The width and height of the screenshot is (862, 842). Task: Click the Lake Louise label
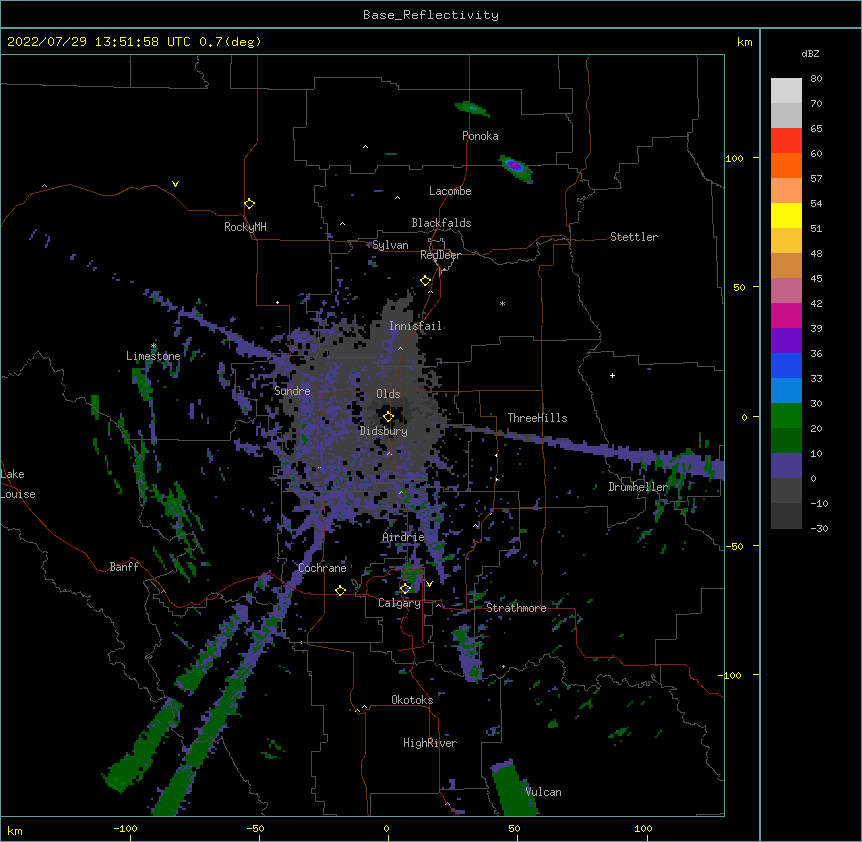[x=18, y=484]
